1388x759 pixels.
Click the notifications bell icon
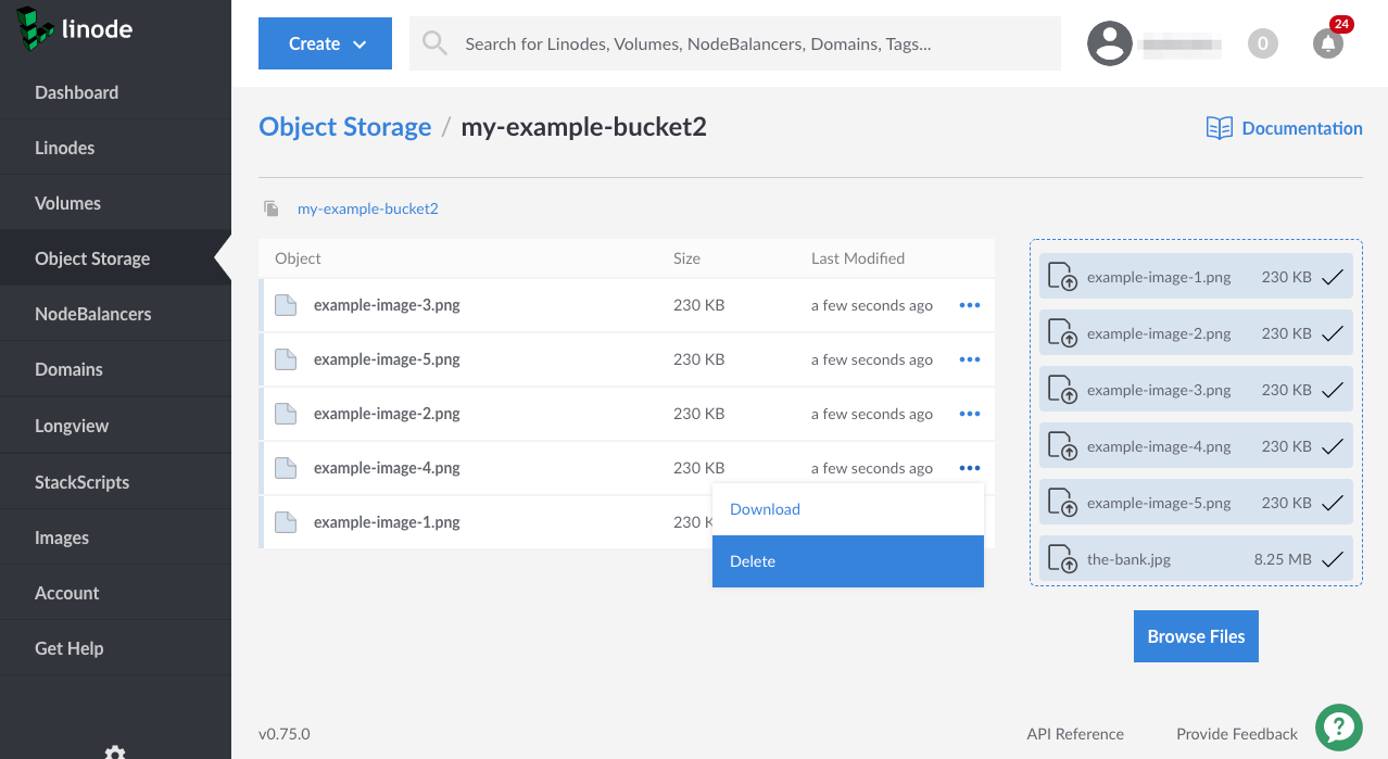tap(1327, 44)
